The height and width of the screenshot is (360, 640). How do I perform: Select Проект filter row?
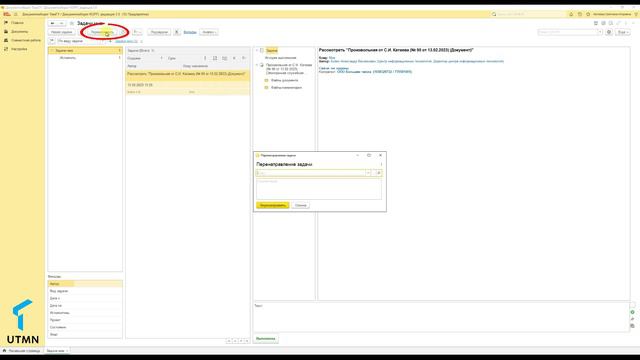click(x=85, y=320)
